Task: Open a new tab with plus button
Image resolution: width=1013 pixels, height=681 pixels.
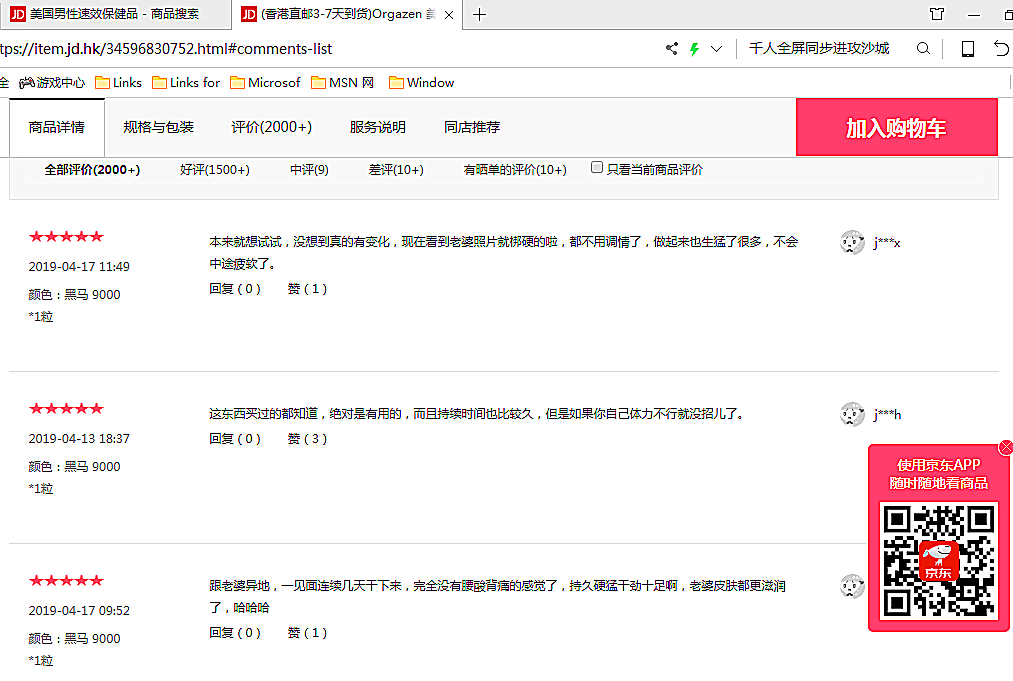Action: pyautogui.click(x=480, y=14)
